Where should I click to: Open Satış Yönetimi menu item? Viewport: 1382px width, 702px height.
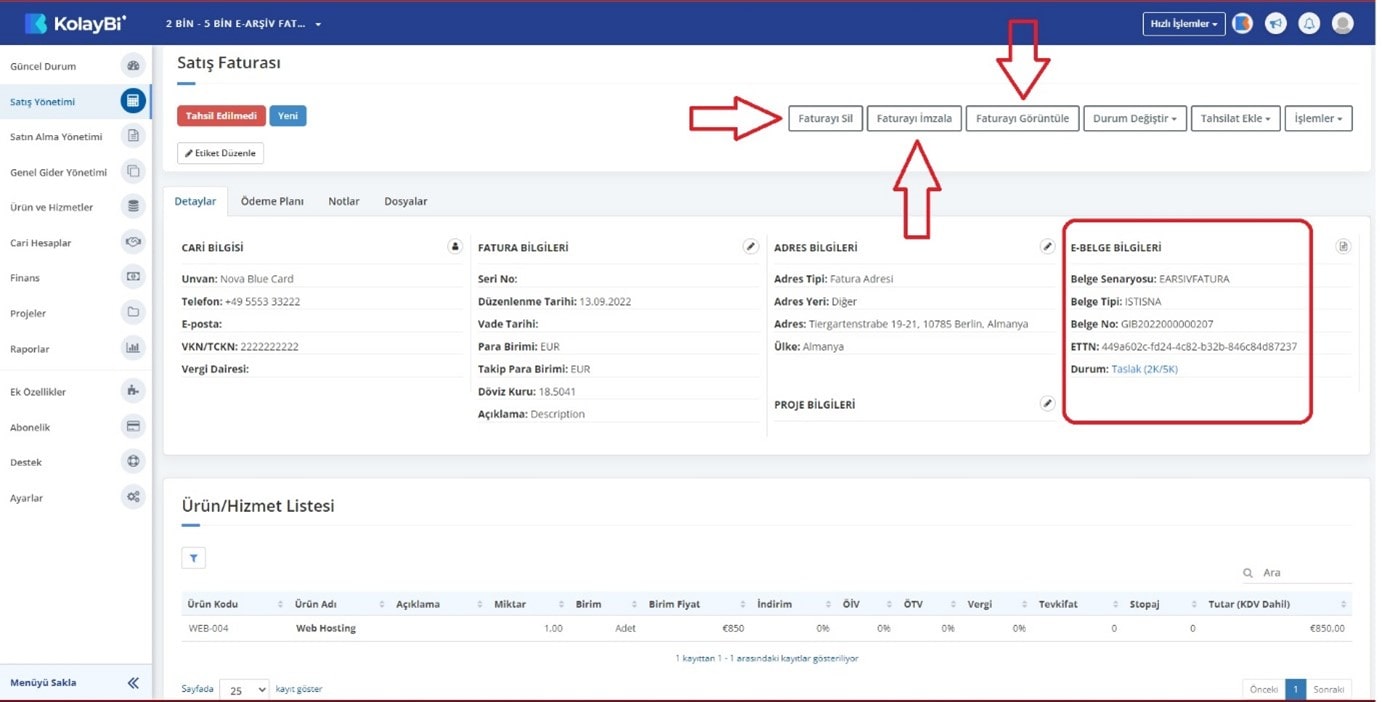pyautogui.click(x=76, y=101)
